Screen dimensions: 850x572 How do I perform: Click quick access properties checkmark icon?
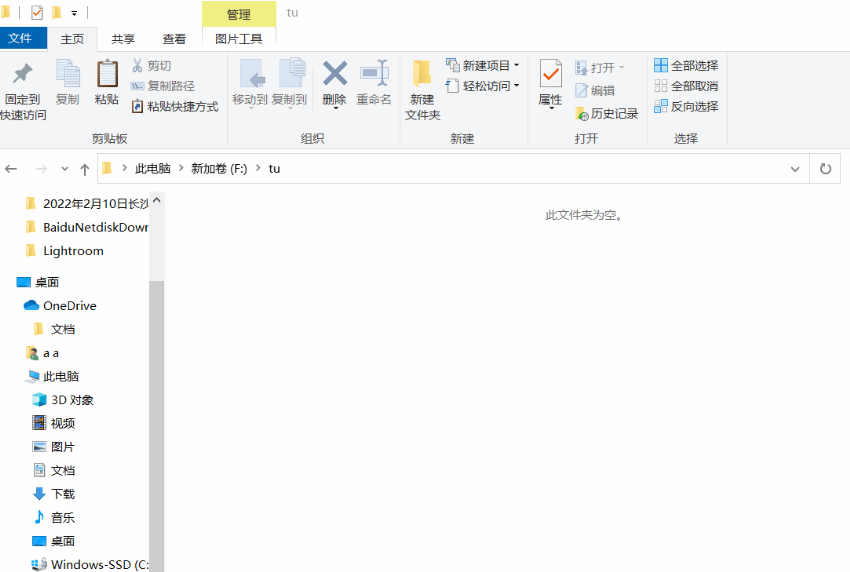tap(37, 12)
